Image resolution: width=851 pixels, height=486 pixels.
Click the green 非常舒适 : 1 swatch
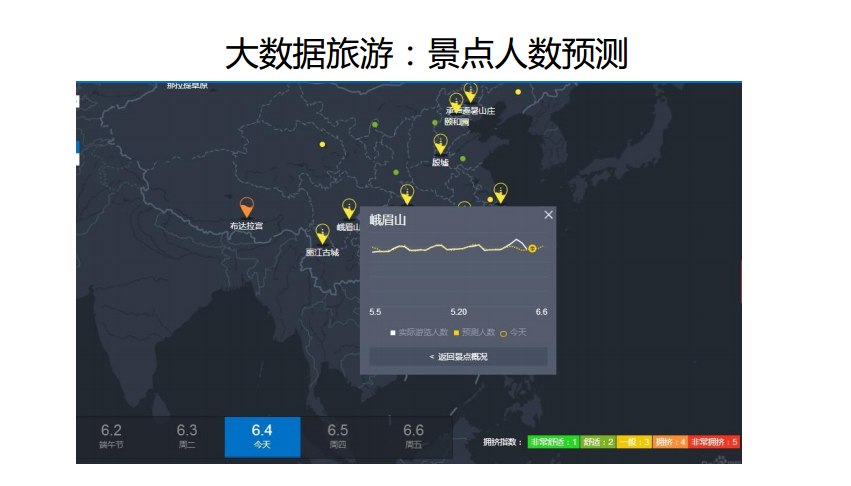pos(554,441)
